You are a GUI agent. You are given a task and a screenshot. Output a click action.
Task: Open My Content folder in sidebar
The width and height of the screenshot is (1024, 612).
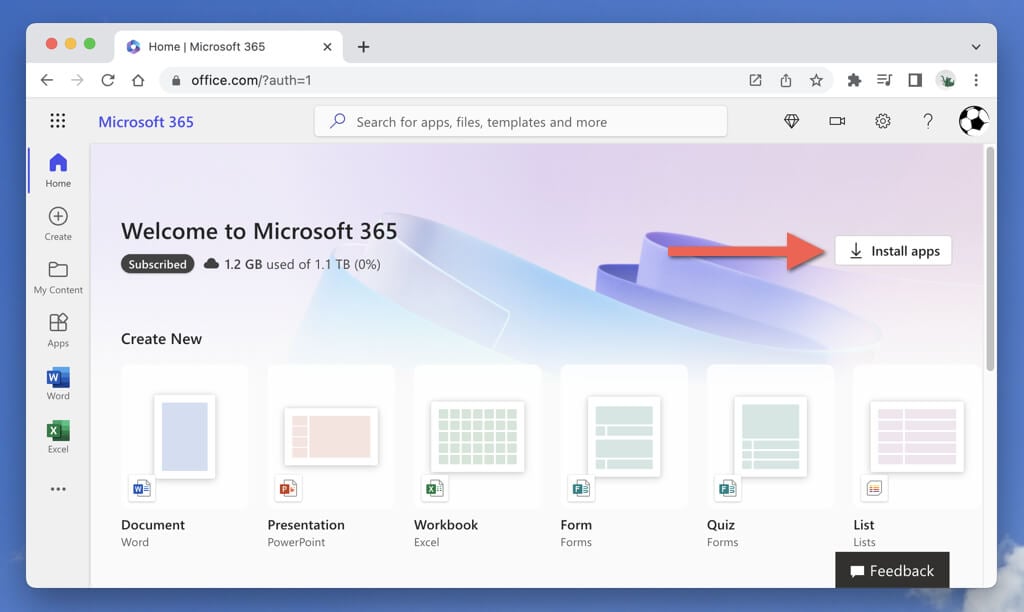click(58, 278)
